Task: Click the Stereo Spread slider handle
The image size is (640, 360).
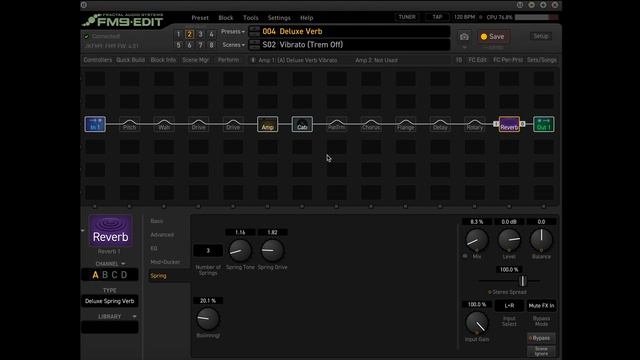Action: tap(522, 281)
